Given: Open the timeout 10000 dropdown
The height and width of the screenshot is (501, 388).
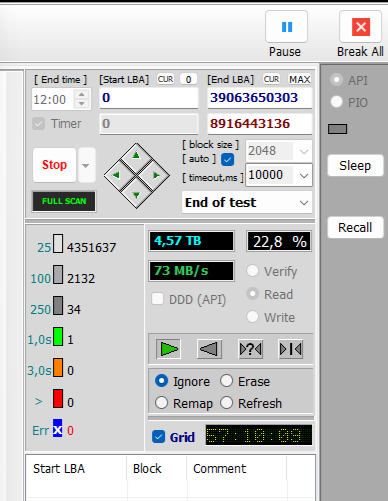Looking at the screenshot, I should pos(304,175).
